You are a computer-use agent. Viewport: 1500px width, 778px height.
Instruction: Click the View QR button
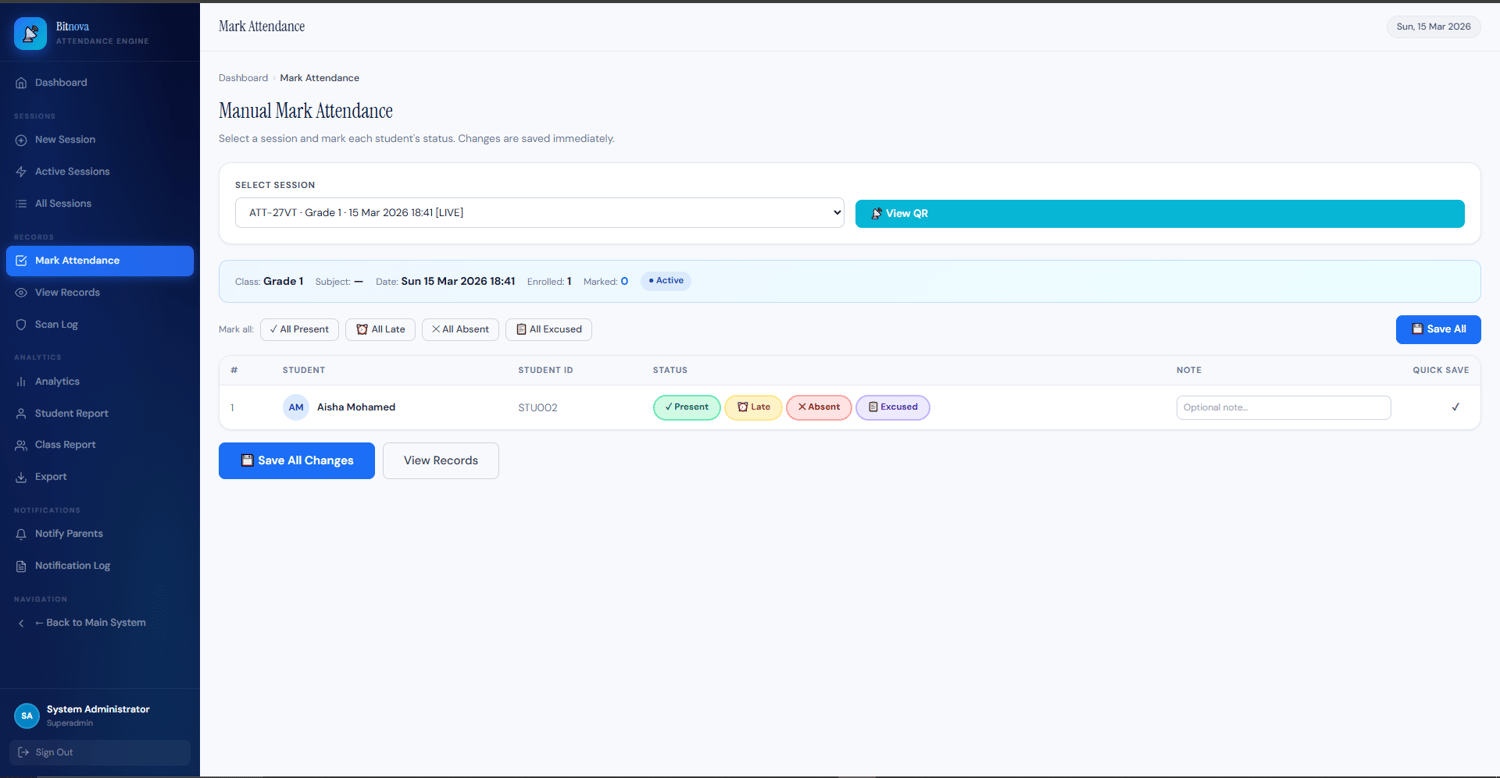point(1160,214)
